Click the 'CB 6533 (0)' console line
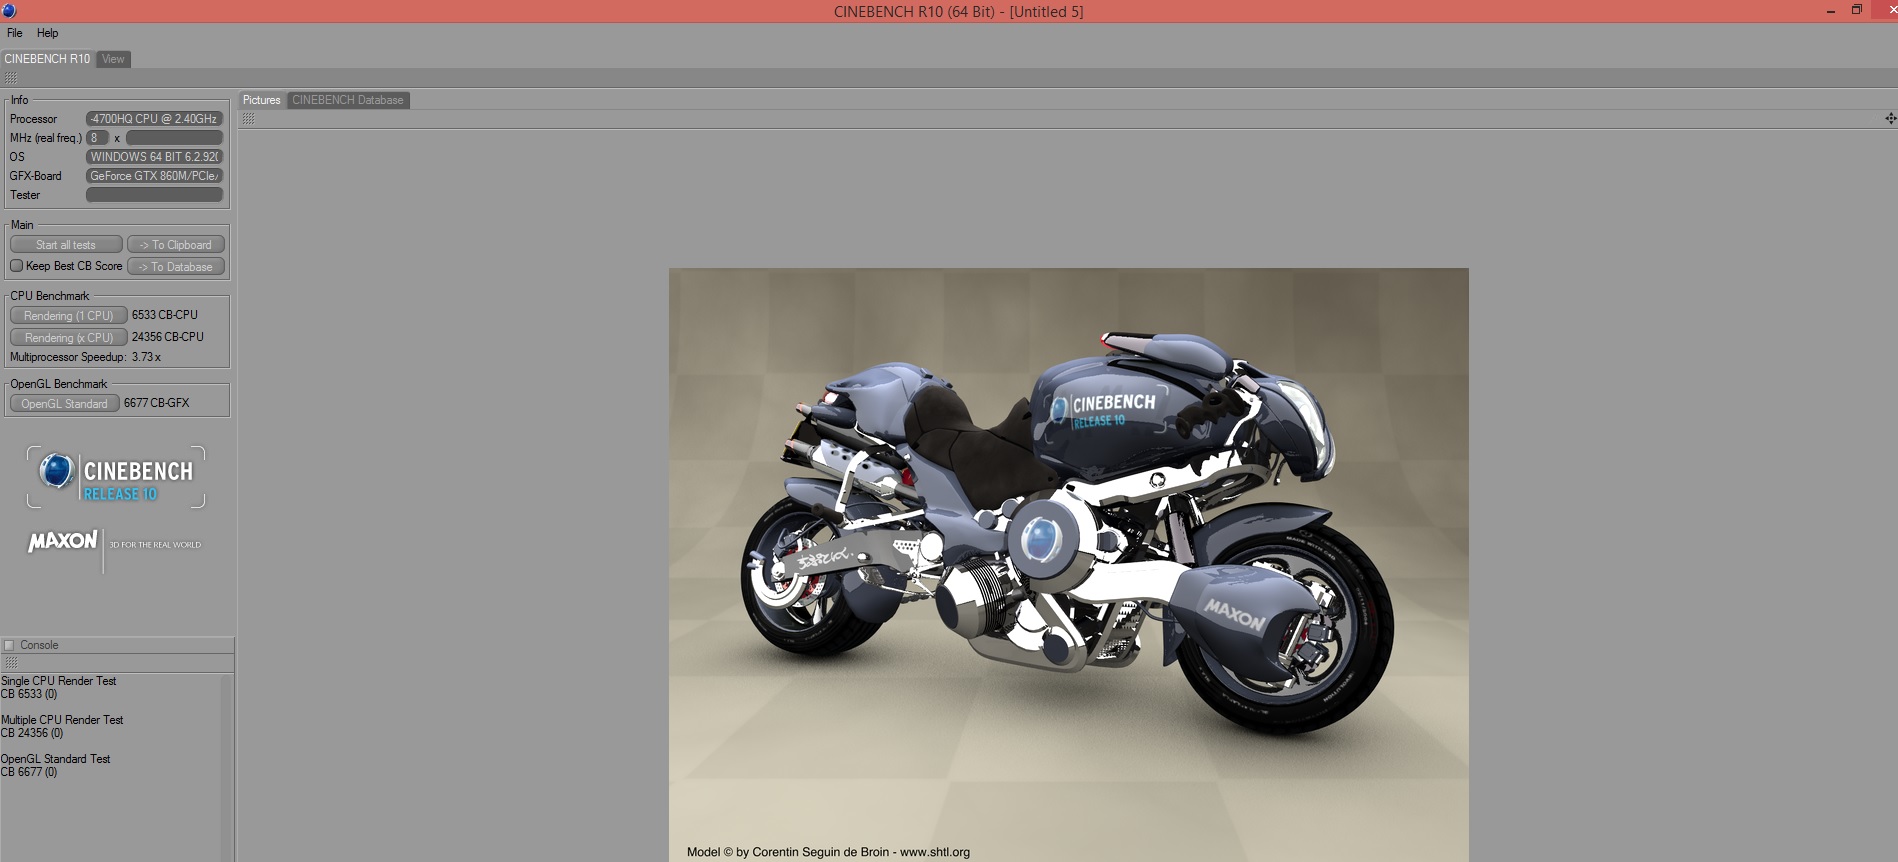This screenshot has width=1898, height=862. (x=29, y=694)
